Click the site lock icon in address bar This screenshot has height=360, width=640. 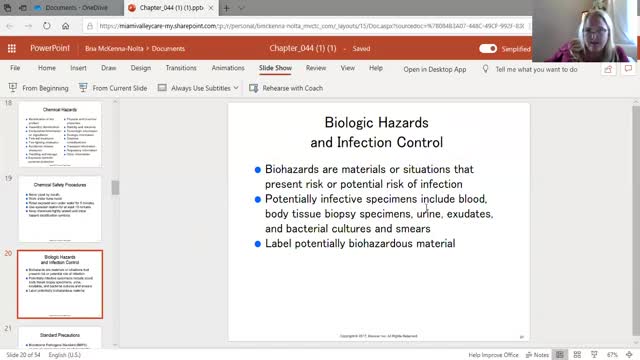[90, 26]
